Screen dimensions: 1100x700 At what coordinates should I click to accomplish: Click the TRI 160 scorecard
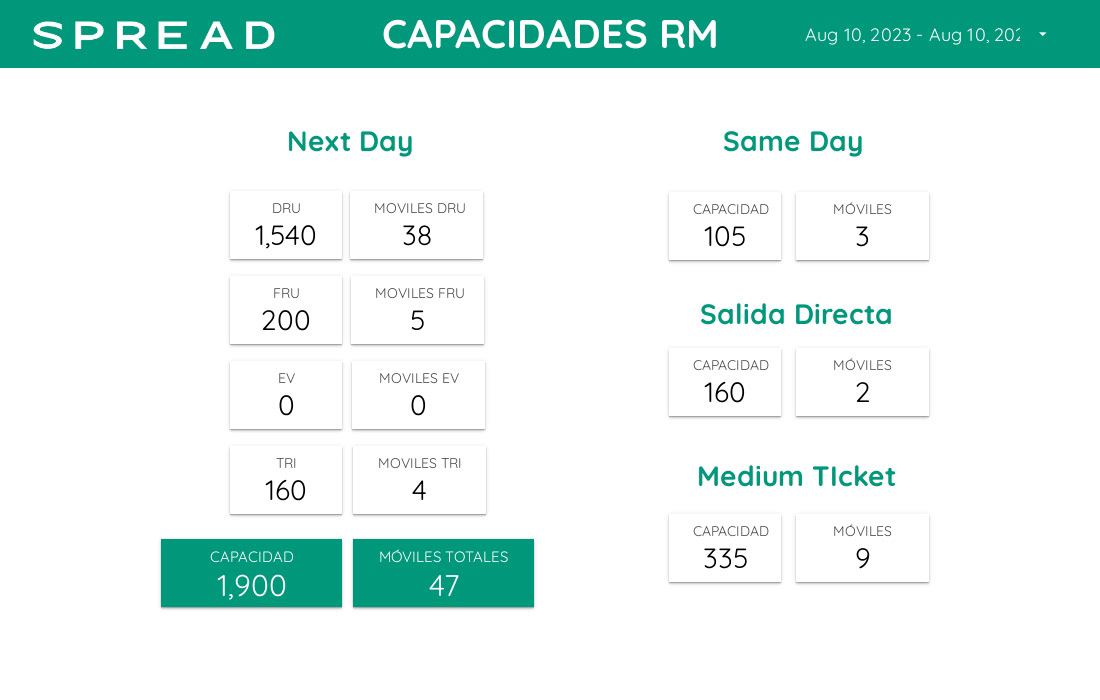286,480
